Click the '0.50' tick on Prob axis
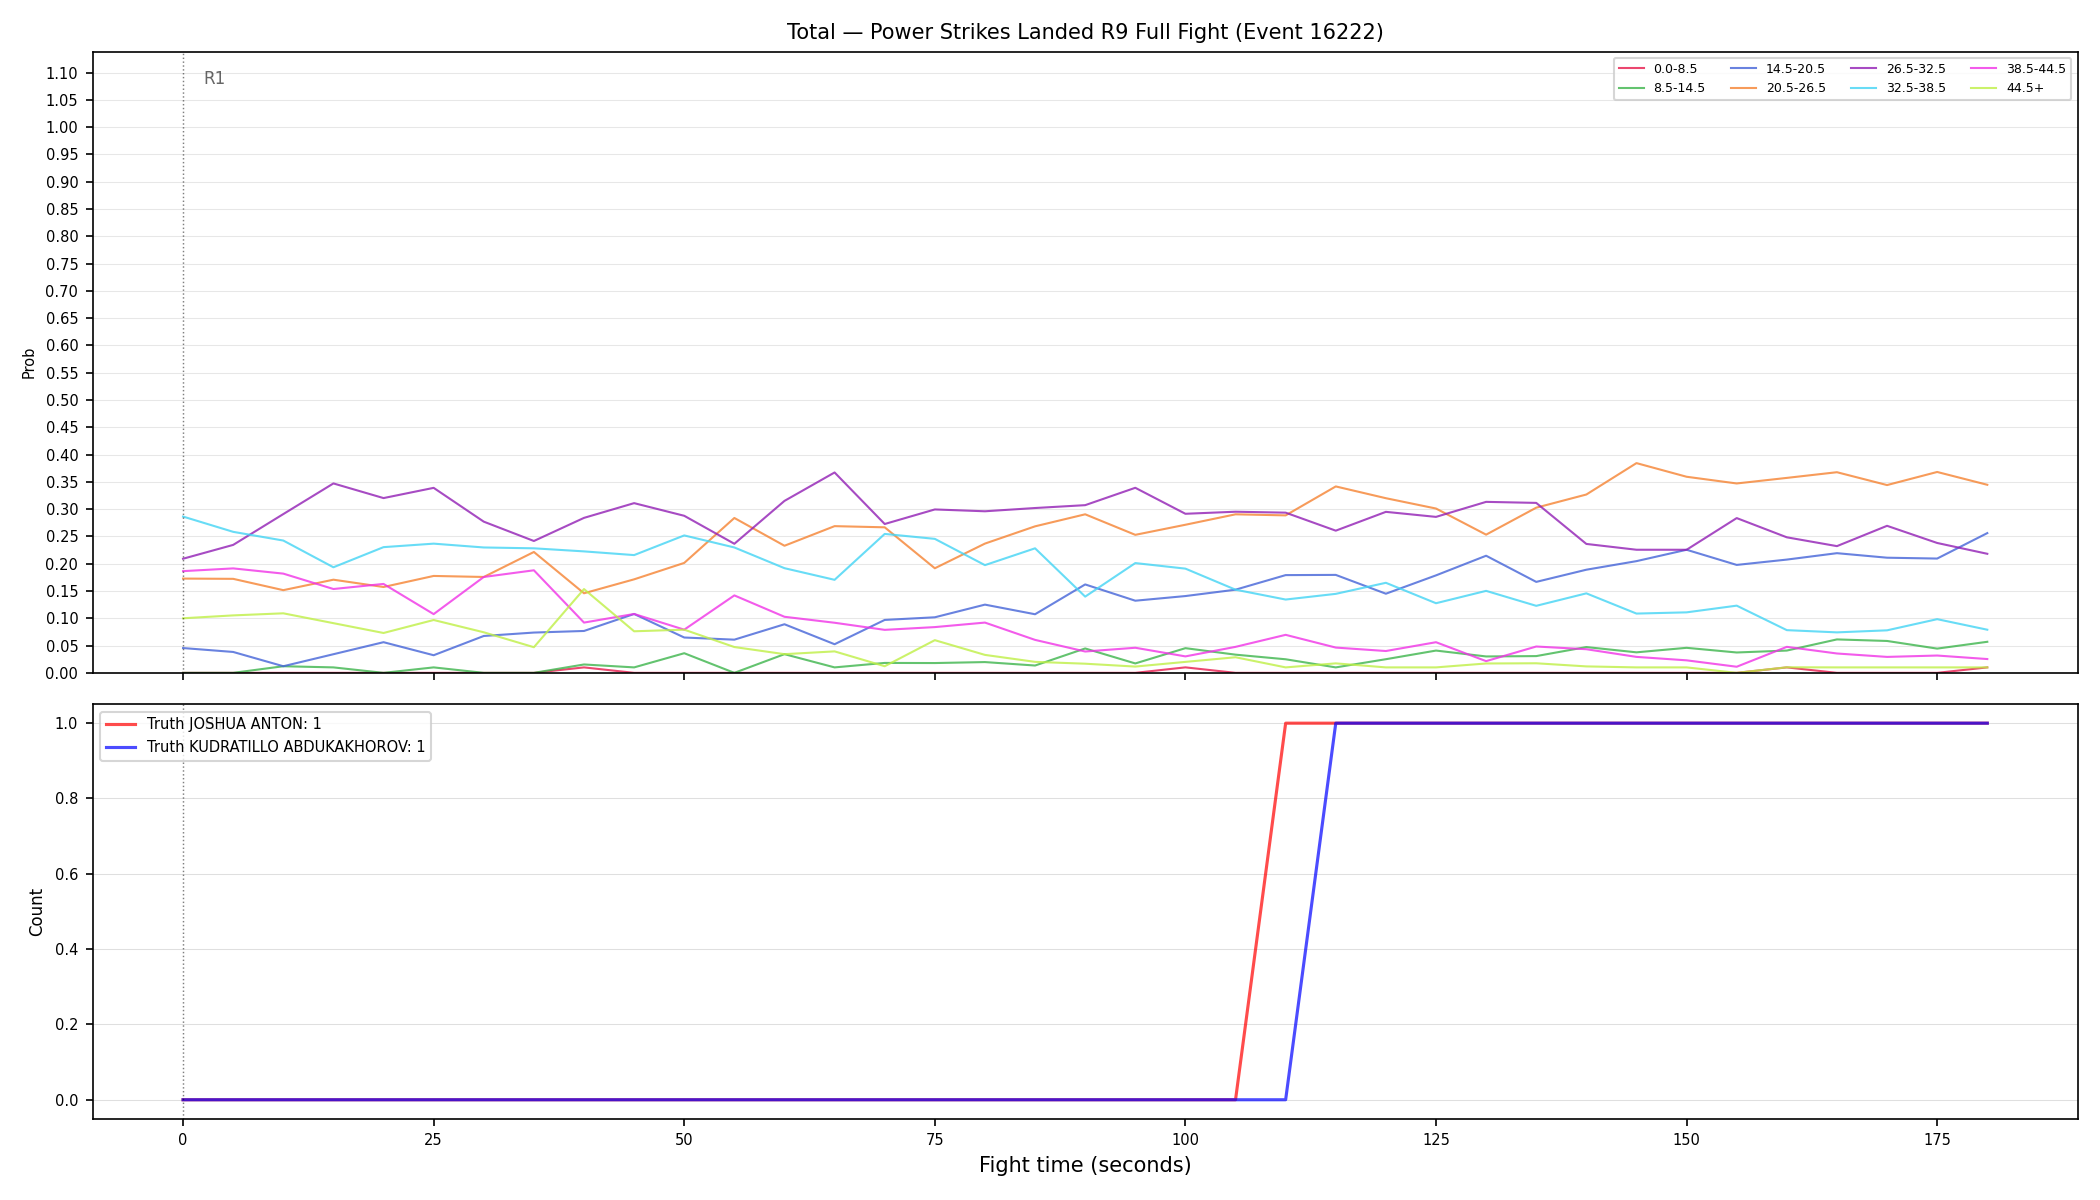2100x1200 pixels. coord(62,400)
